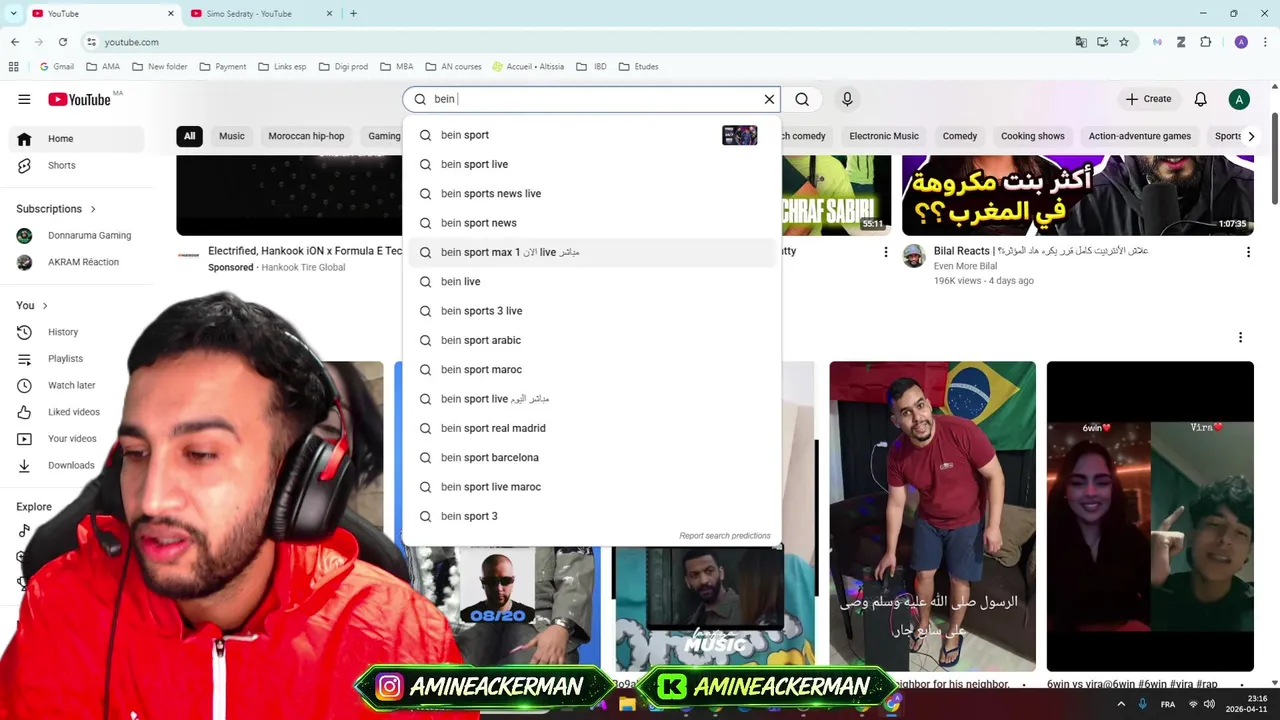This screenshot has width=1280, height=720.
Task: Open Watch later in the sidebar
Action: click(x=75, y=385)
